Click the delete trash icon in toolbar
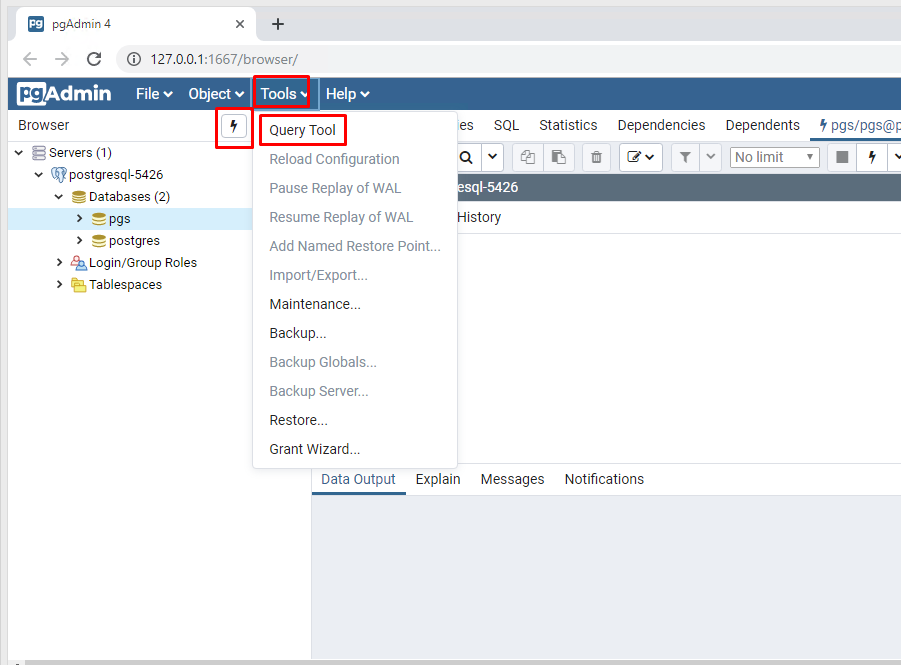 pos(596,157)
